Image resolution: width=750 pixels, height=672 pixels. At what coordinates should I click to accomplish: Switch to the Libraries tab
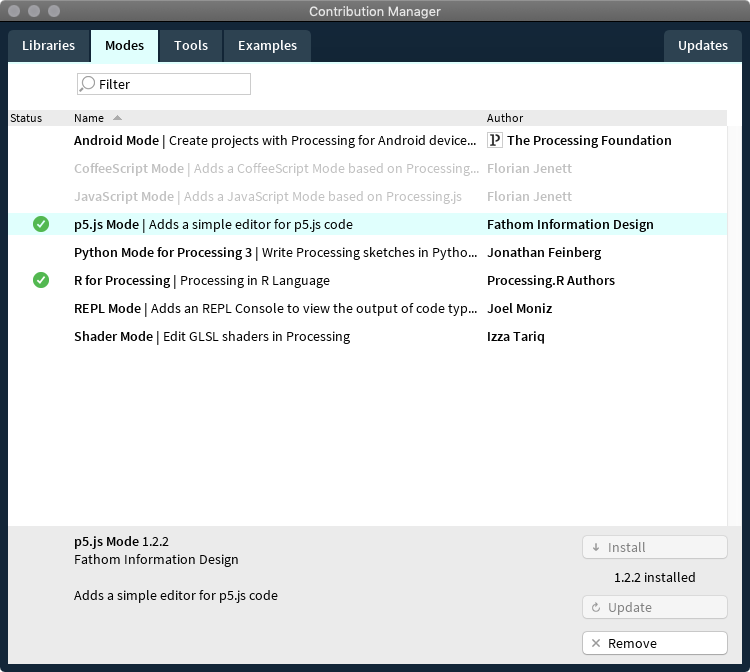[49, 45]
